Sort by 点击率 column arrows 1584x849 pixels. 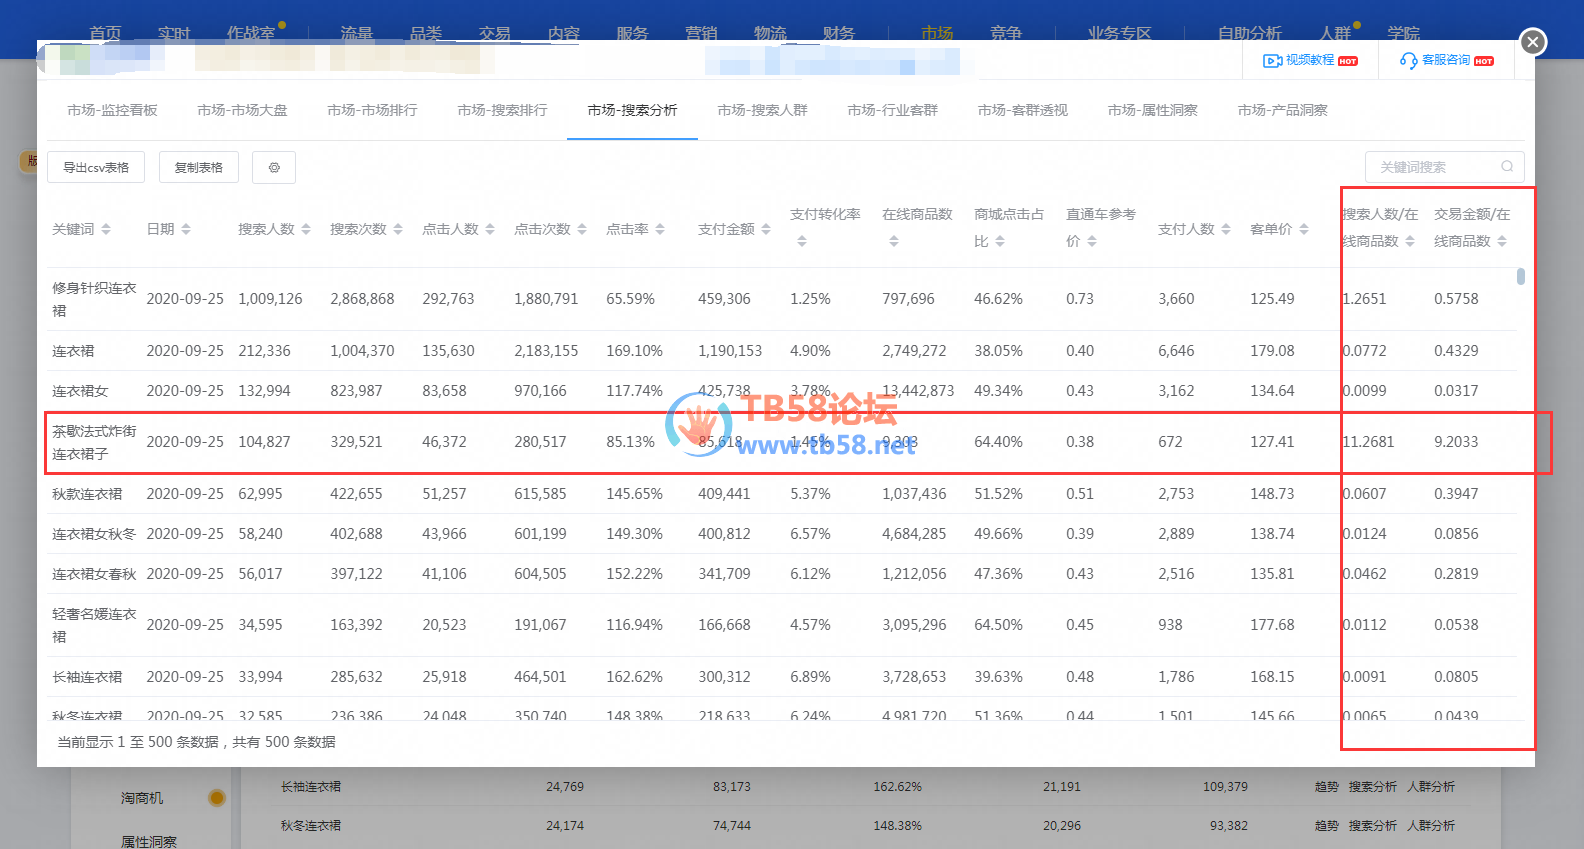tap(660, 229)
